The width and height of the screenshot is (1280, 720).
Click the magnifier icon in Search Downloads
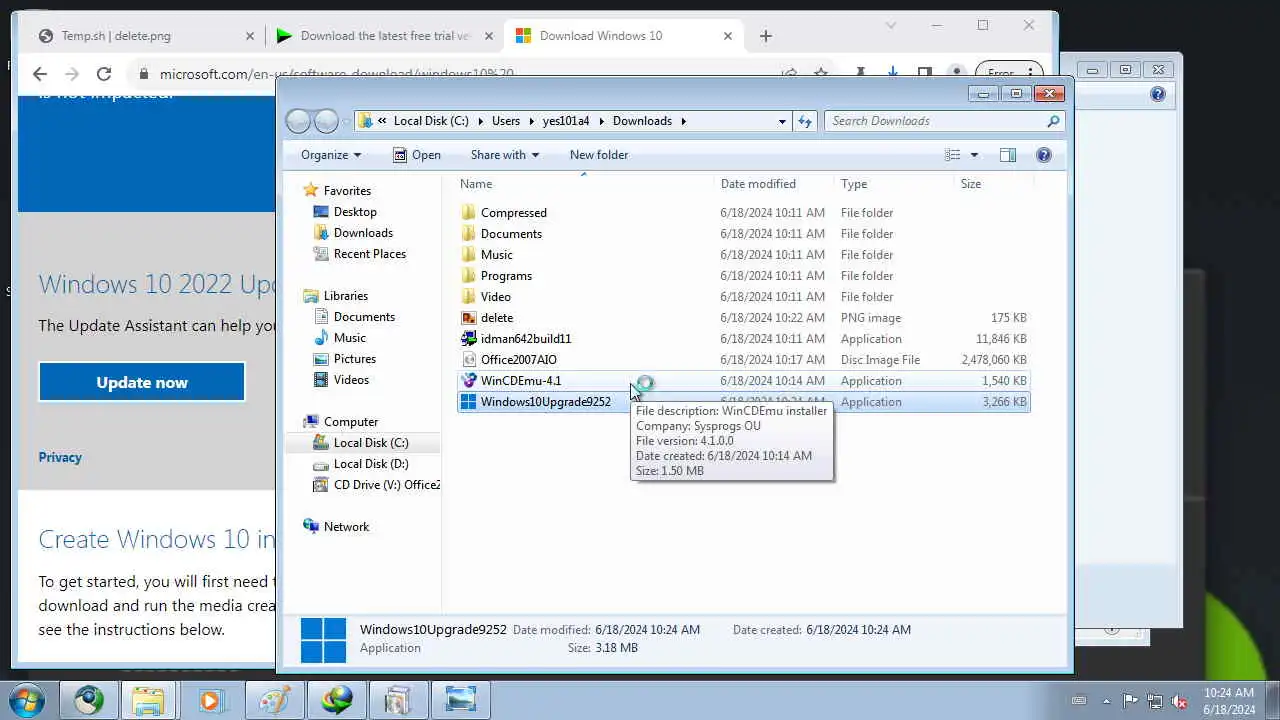click(1053, 121)
